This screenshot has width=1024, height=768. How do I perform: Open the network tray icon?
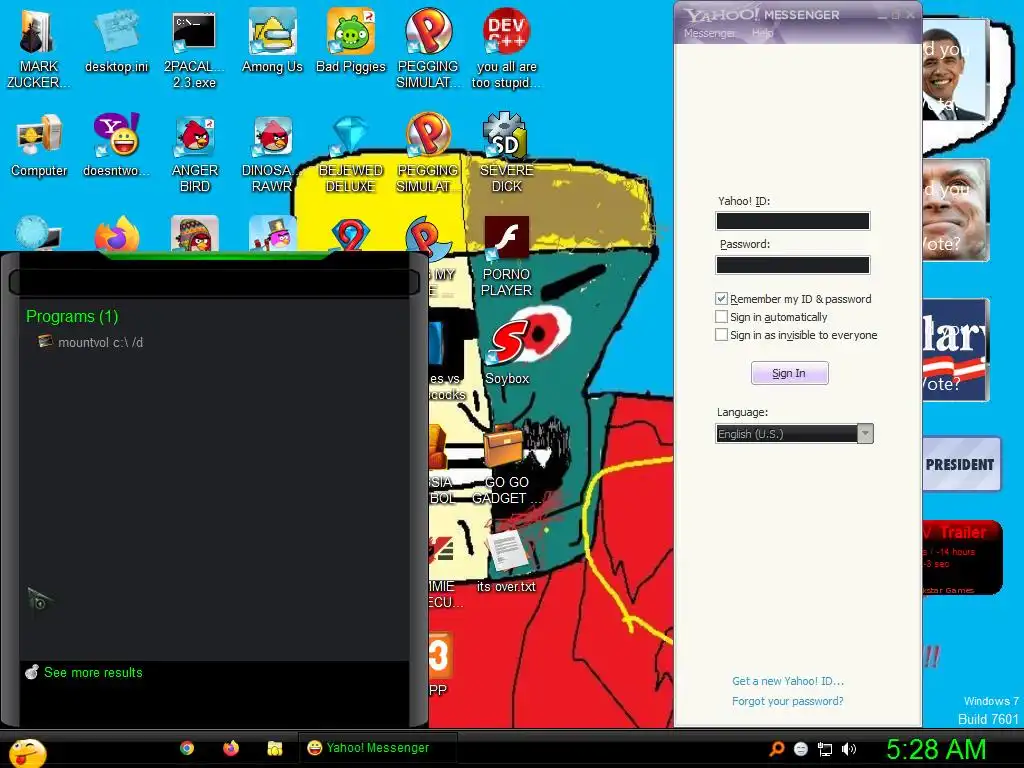(825, 749)
